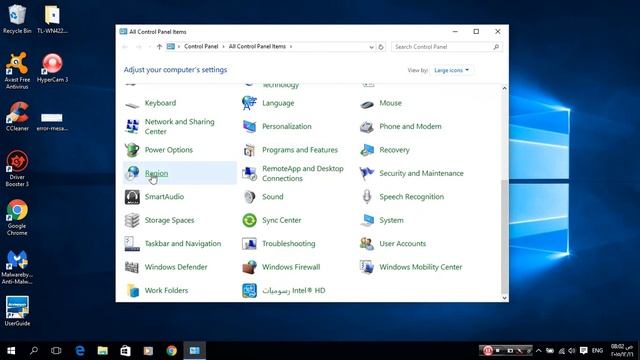640x360 pixels.
Task: Open Speech Recognition microphone icon
Action: 367,197
